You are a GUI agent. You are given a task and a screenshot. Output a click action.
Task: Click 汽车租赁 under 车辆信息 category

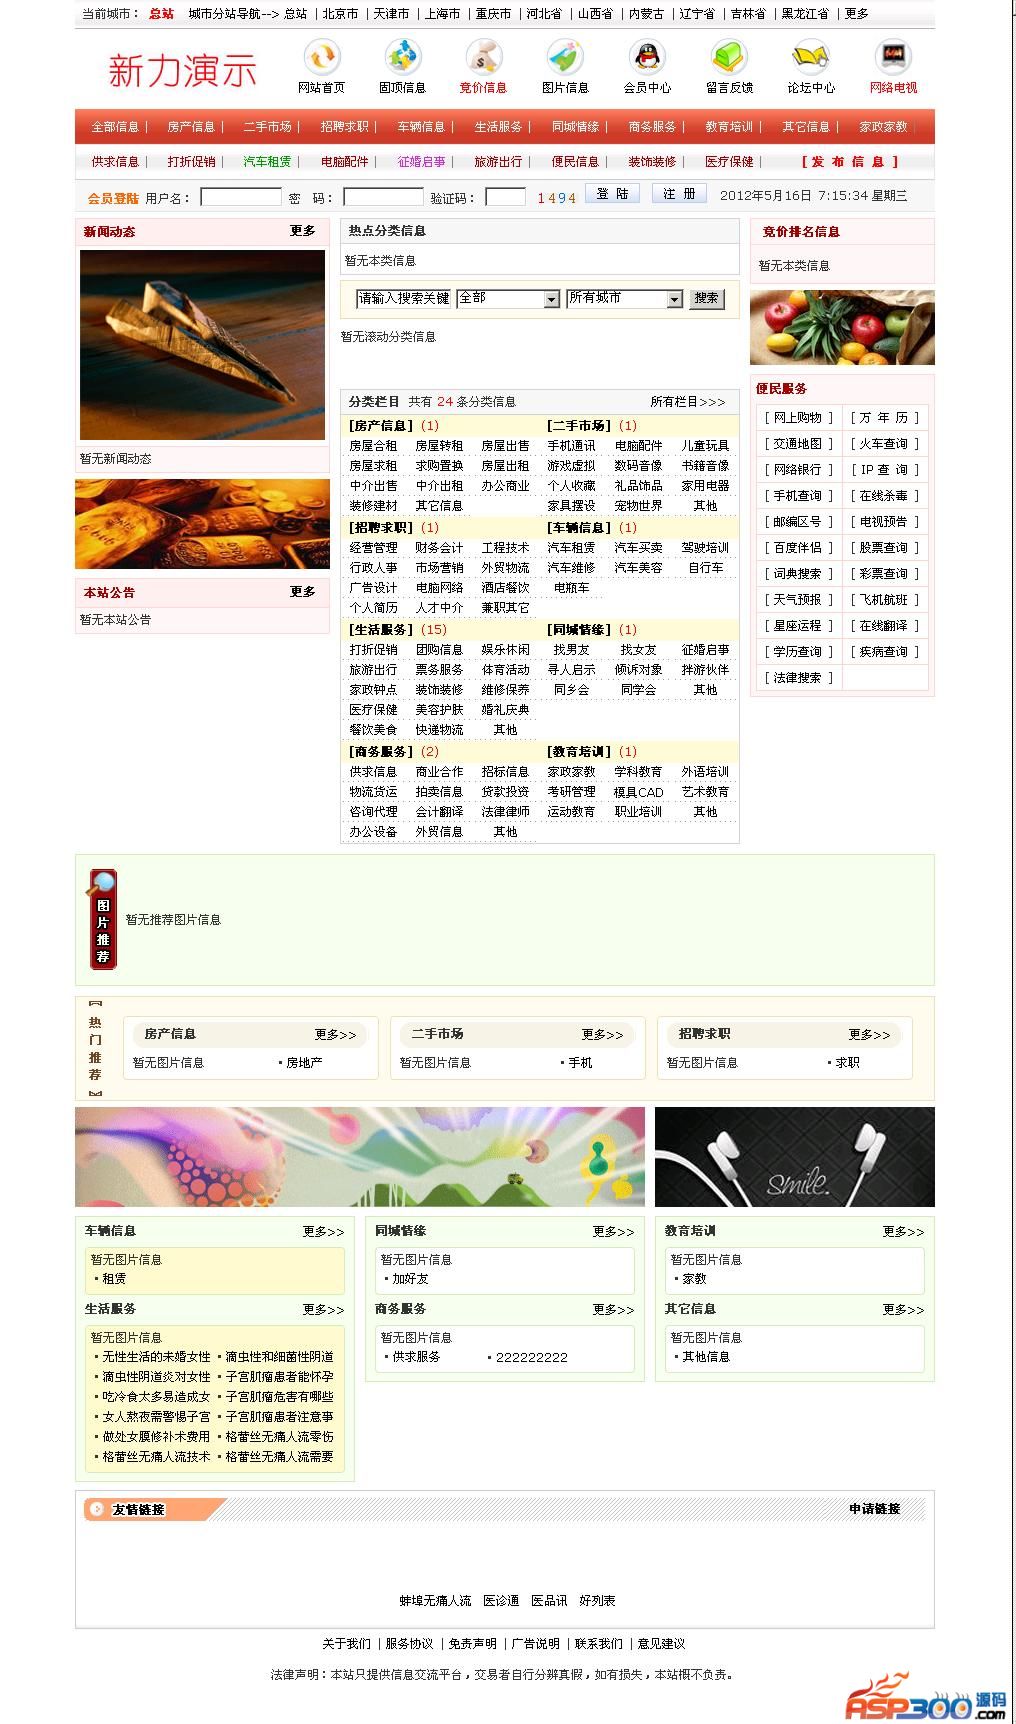(571, 548)
